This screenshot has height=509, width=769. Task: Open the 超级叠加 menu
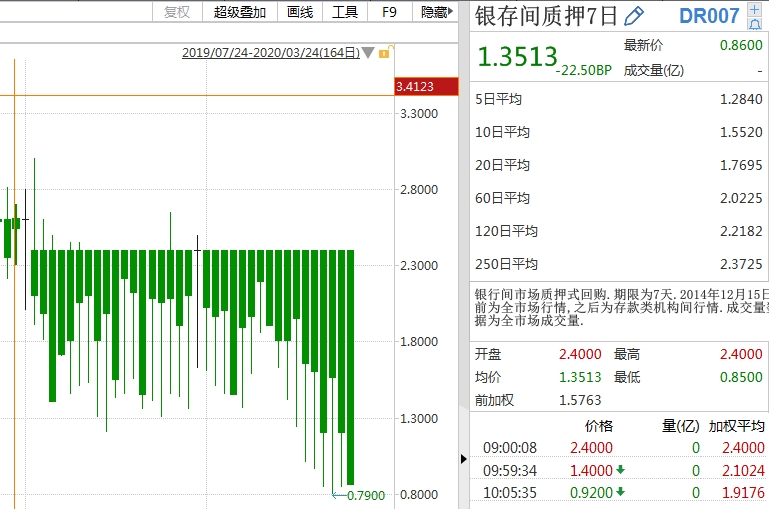pos(240,12)
